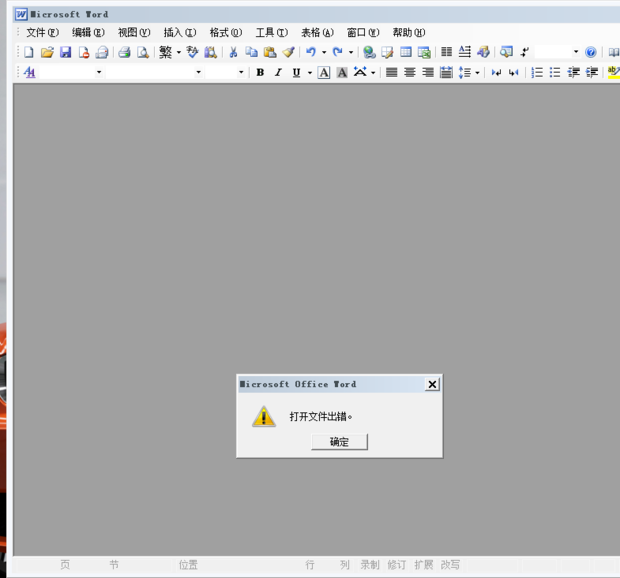Toggle character border A
Viewport: 620px width, 578px height.
[324, 72]
